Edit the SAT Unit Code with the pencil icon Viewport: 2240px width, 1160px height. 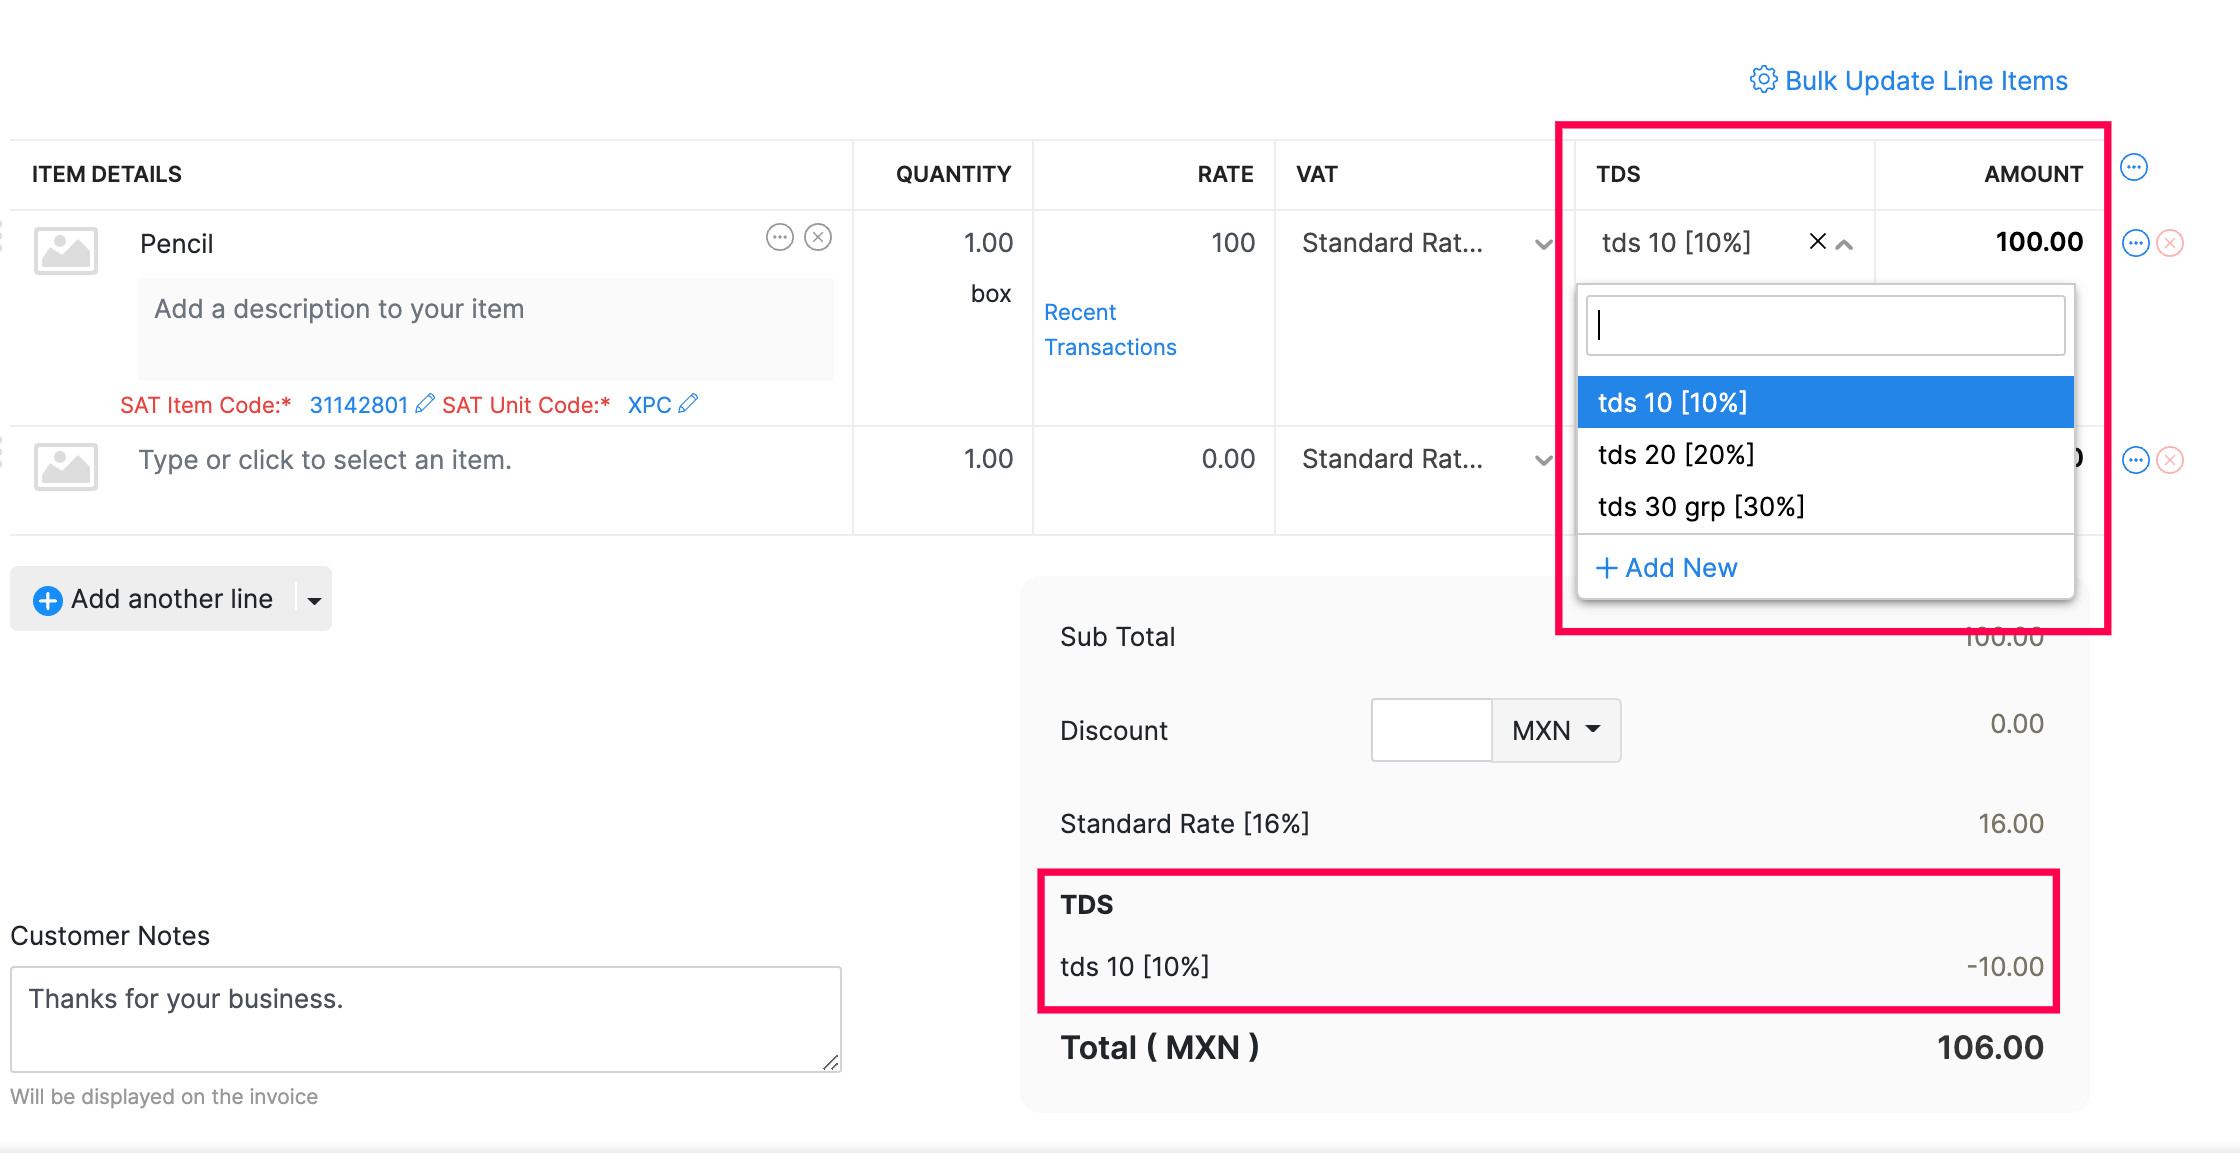click(x=688, y=403)
